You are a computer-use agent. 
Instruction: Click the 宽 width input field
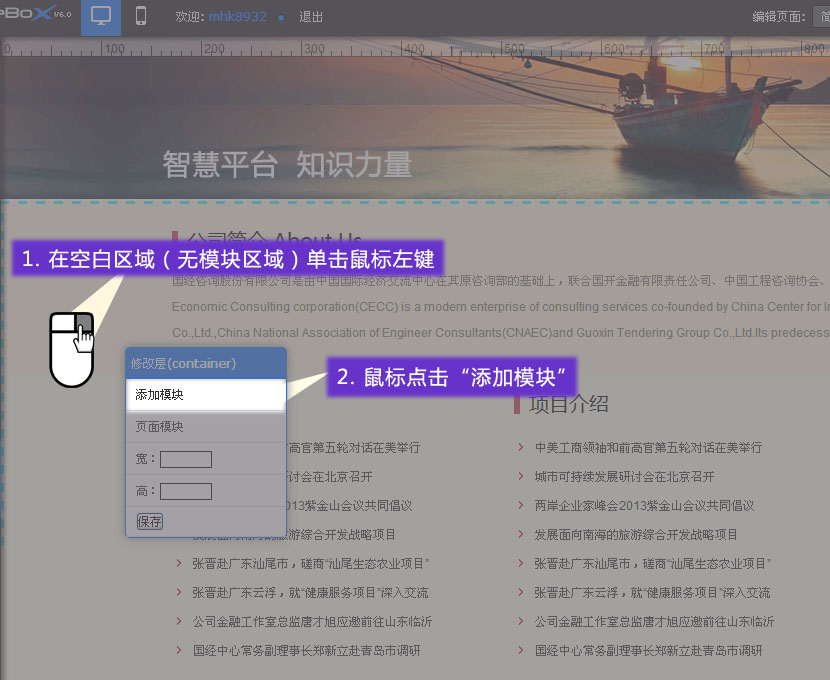tap(186, 459)
